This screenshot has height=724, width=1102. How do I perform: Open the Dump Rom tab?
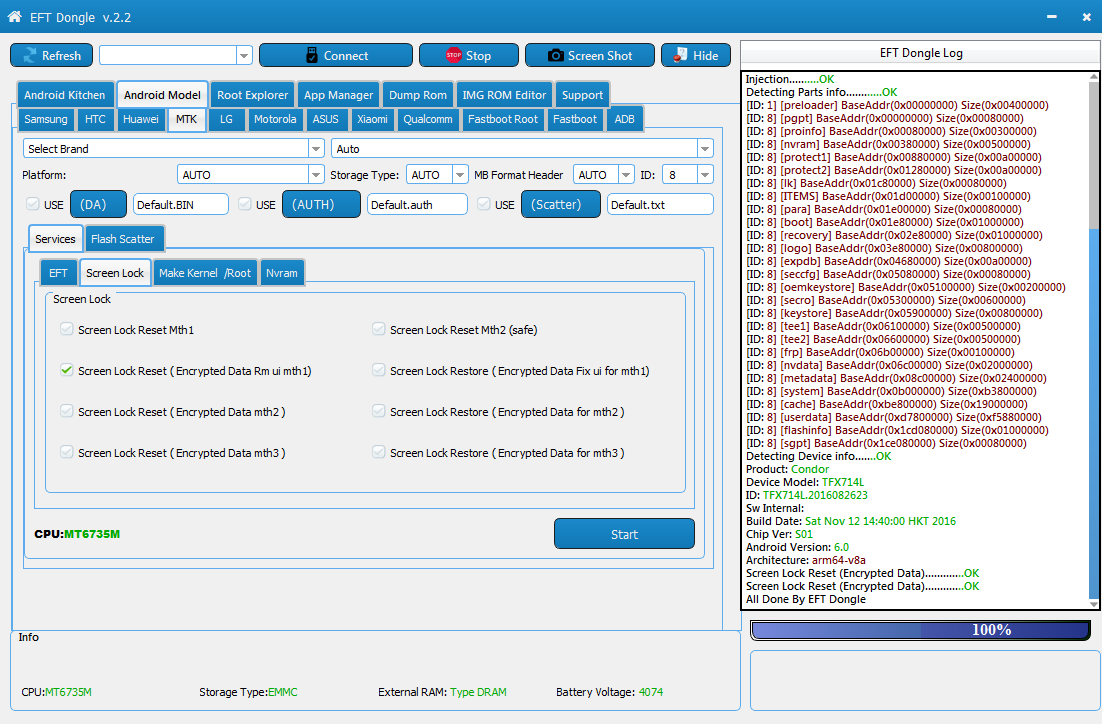(x=417, y=95)
